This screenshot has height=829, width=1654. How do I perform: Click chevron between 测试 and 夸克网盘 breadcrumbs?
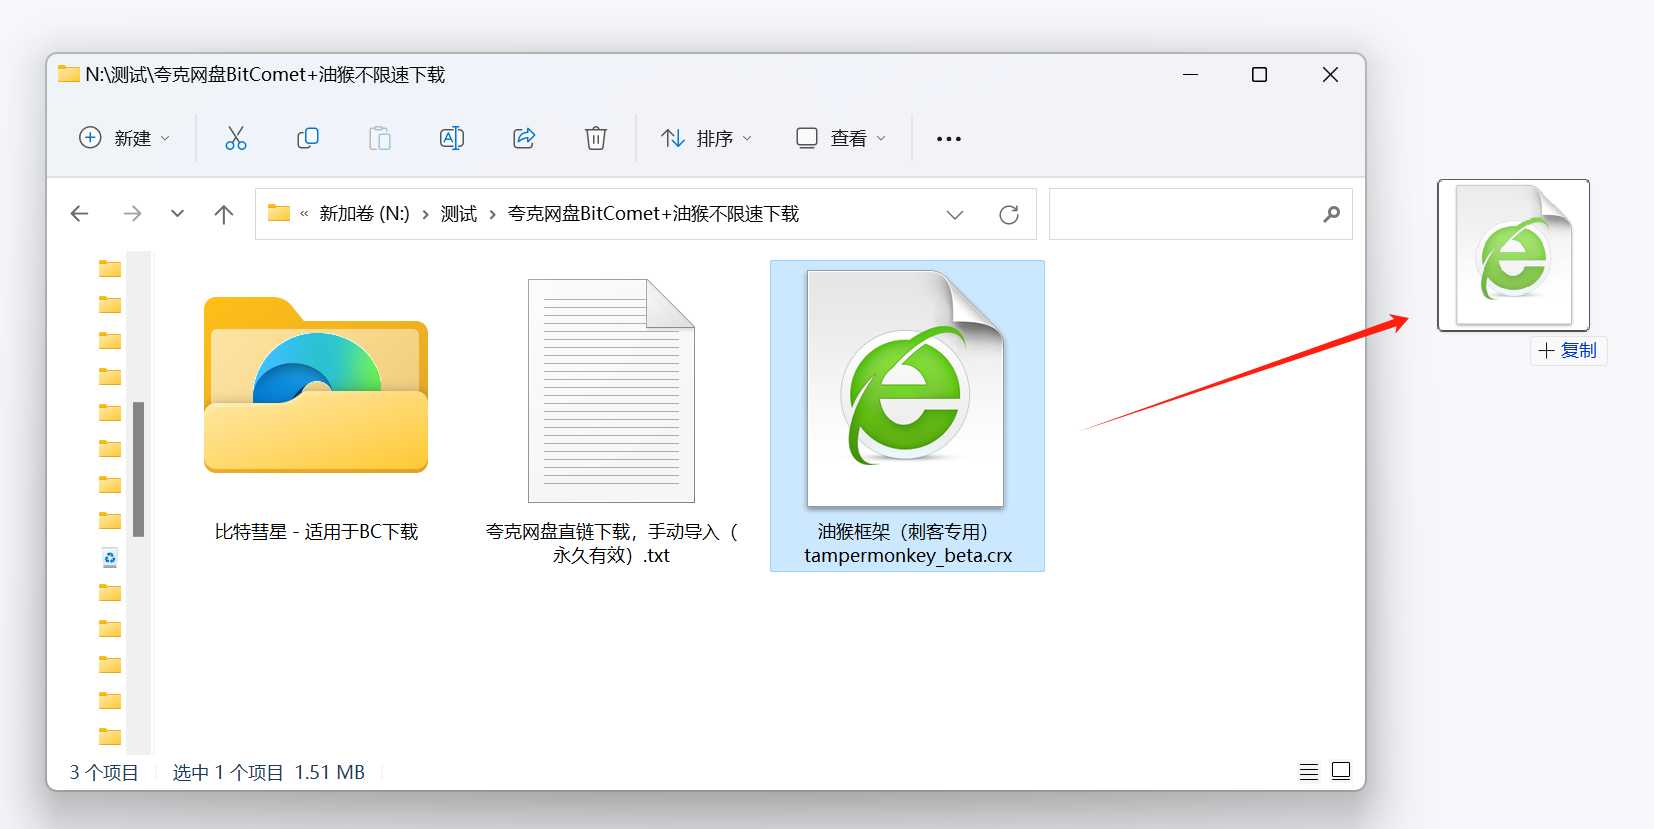(x=492, y=214)
